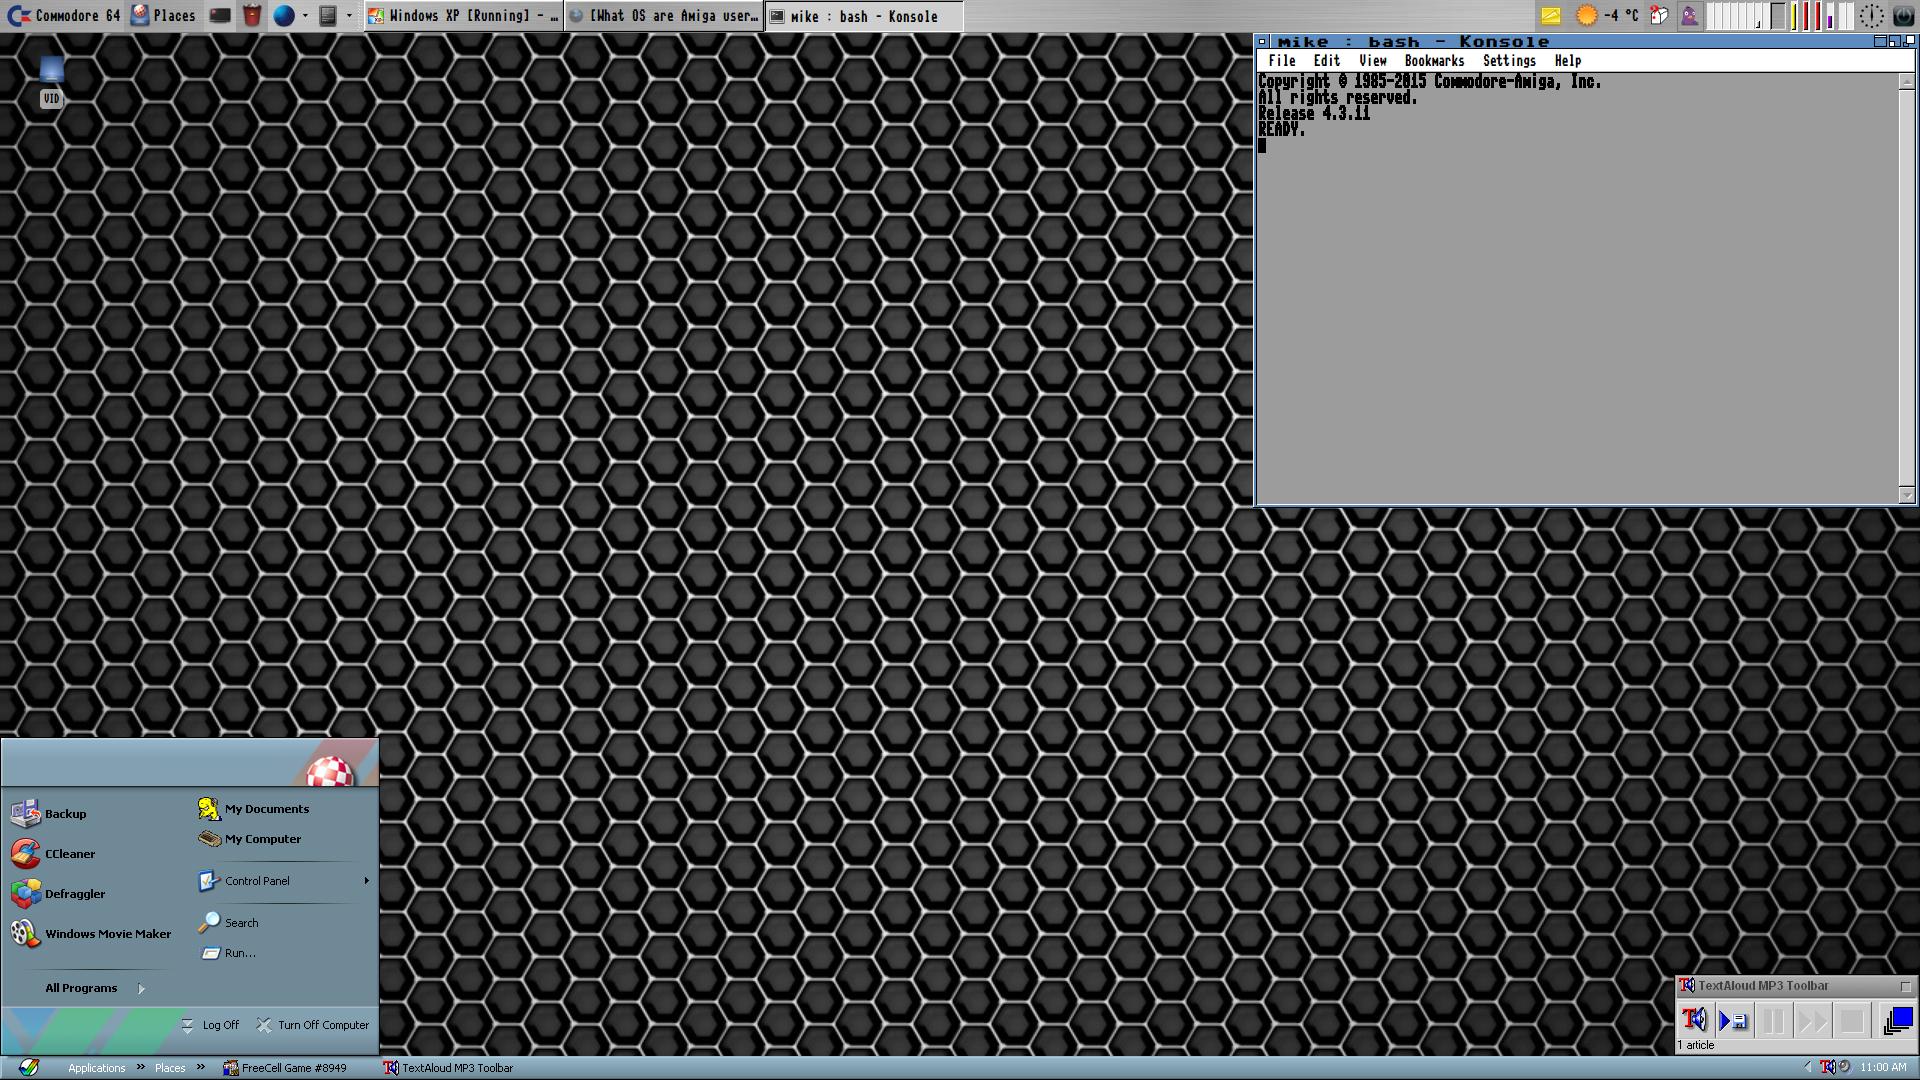Screen dimensions: 1920x1080
Task: Click TextAloud stacked blue windows icon
Action: (1898, 1020)
